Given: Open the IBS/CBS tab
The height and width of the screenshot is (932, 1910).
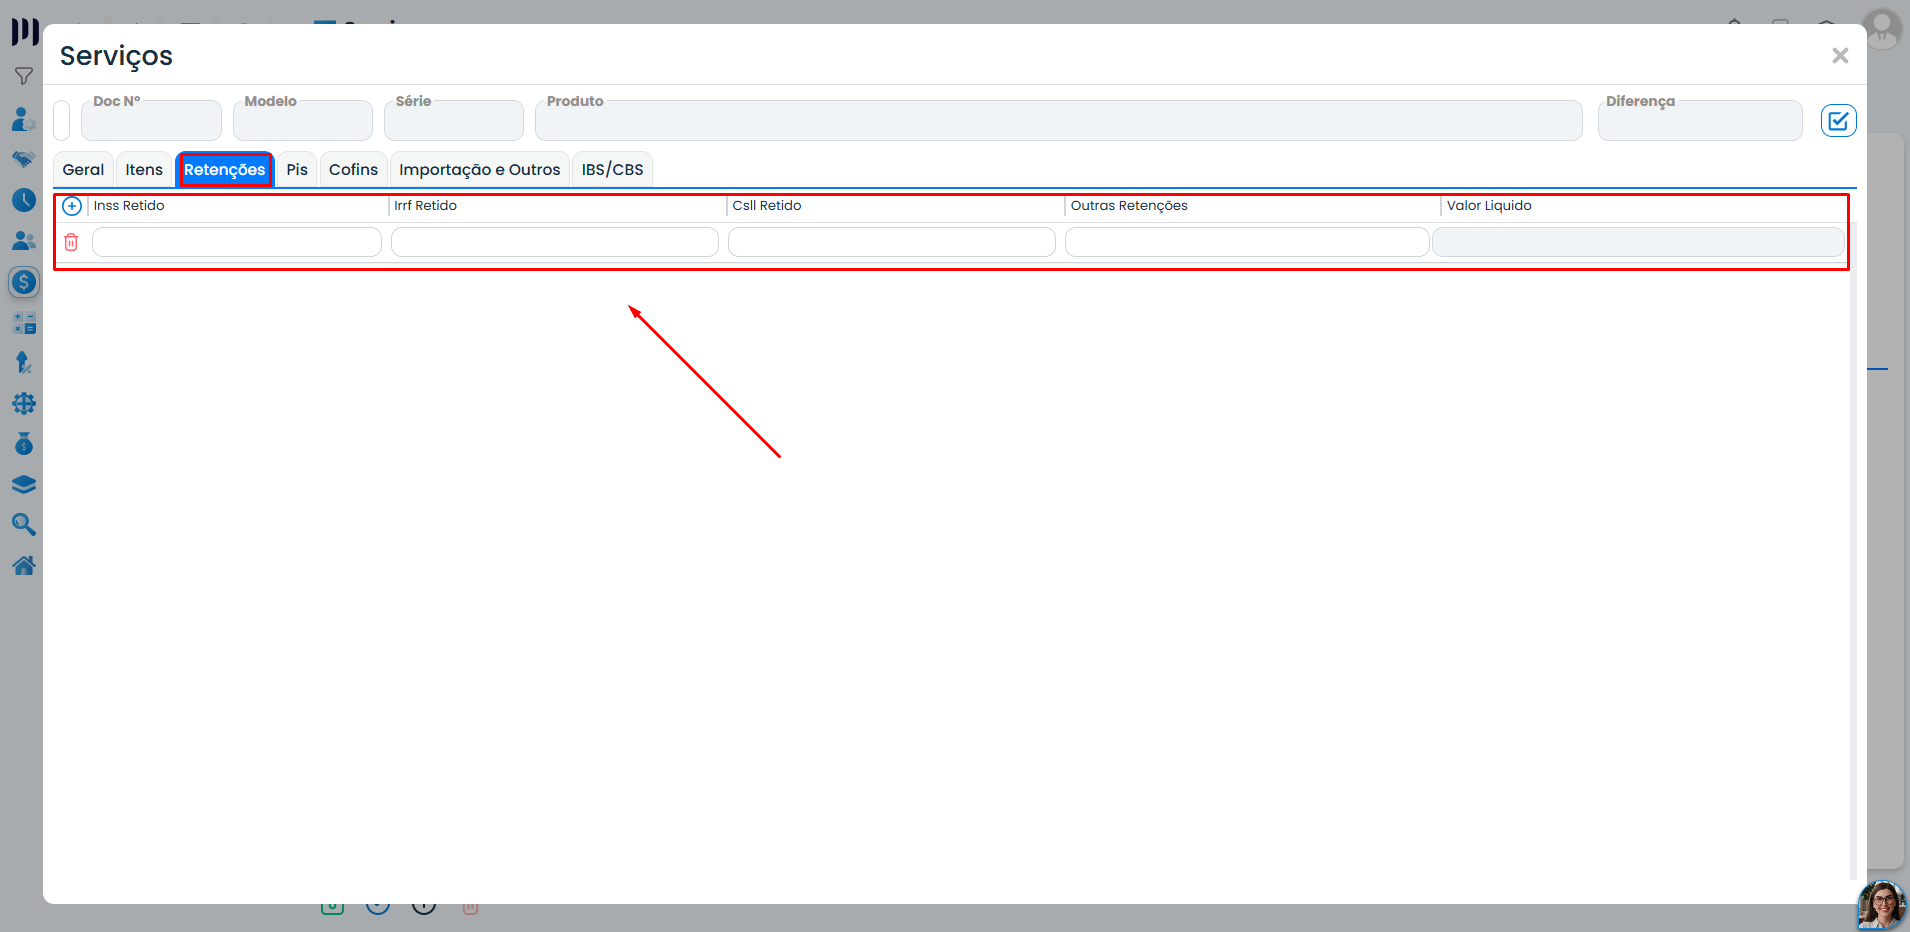Looking at the screenshot, I should coord(613,170).
